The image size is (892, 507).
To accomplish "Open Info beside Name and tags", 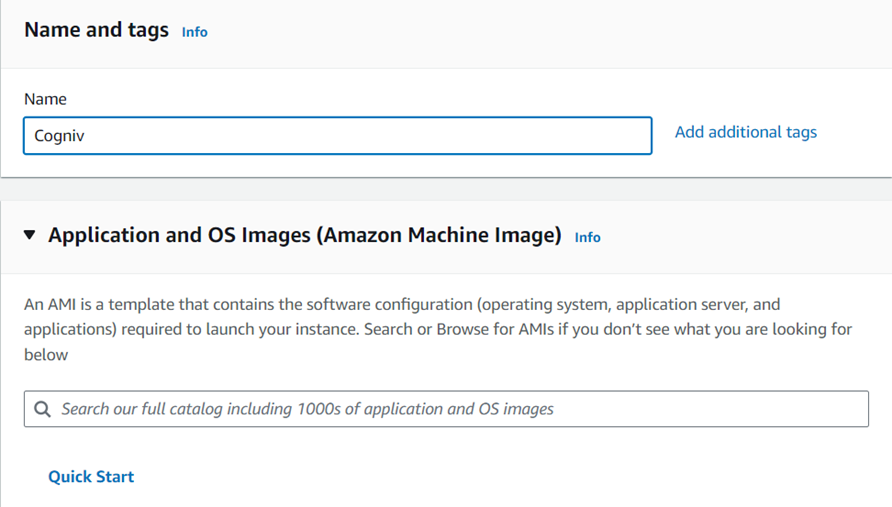I will click(x=195, y=32).
